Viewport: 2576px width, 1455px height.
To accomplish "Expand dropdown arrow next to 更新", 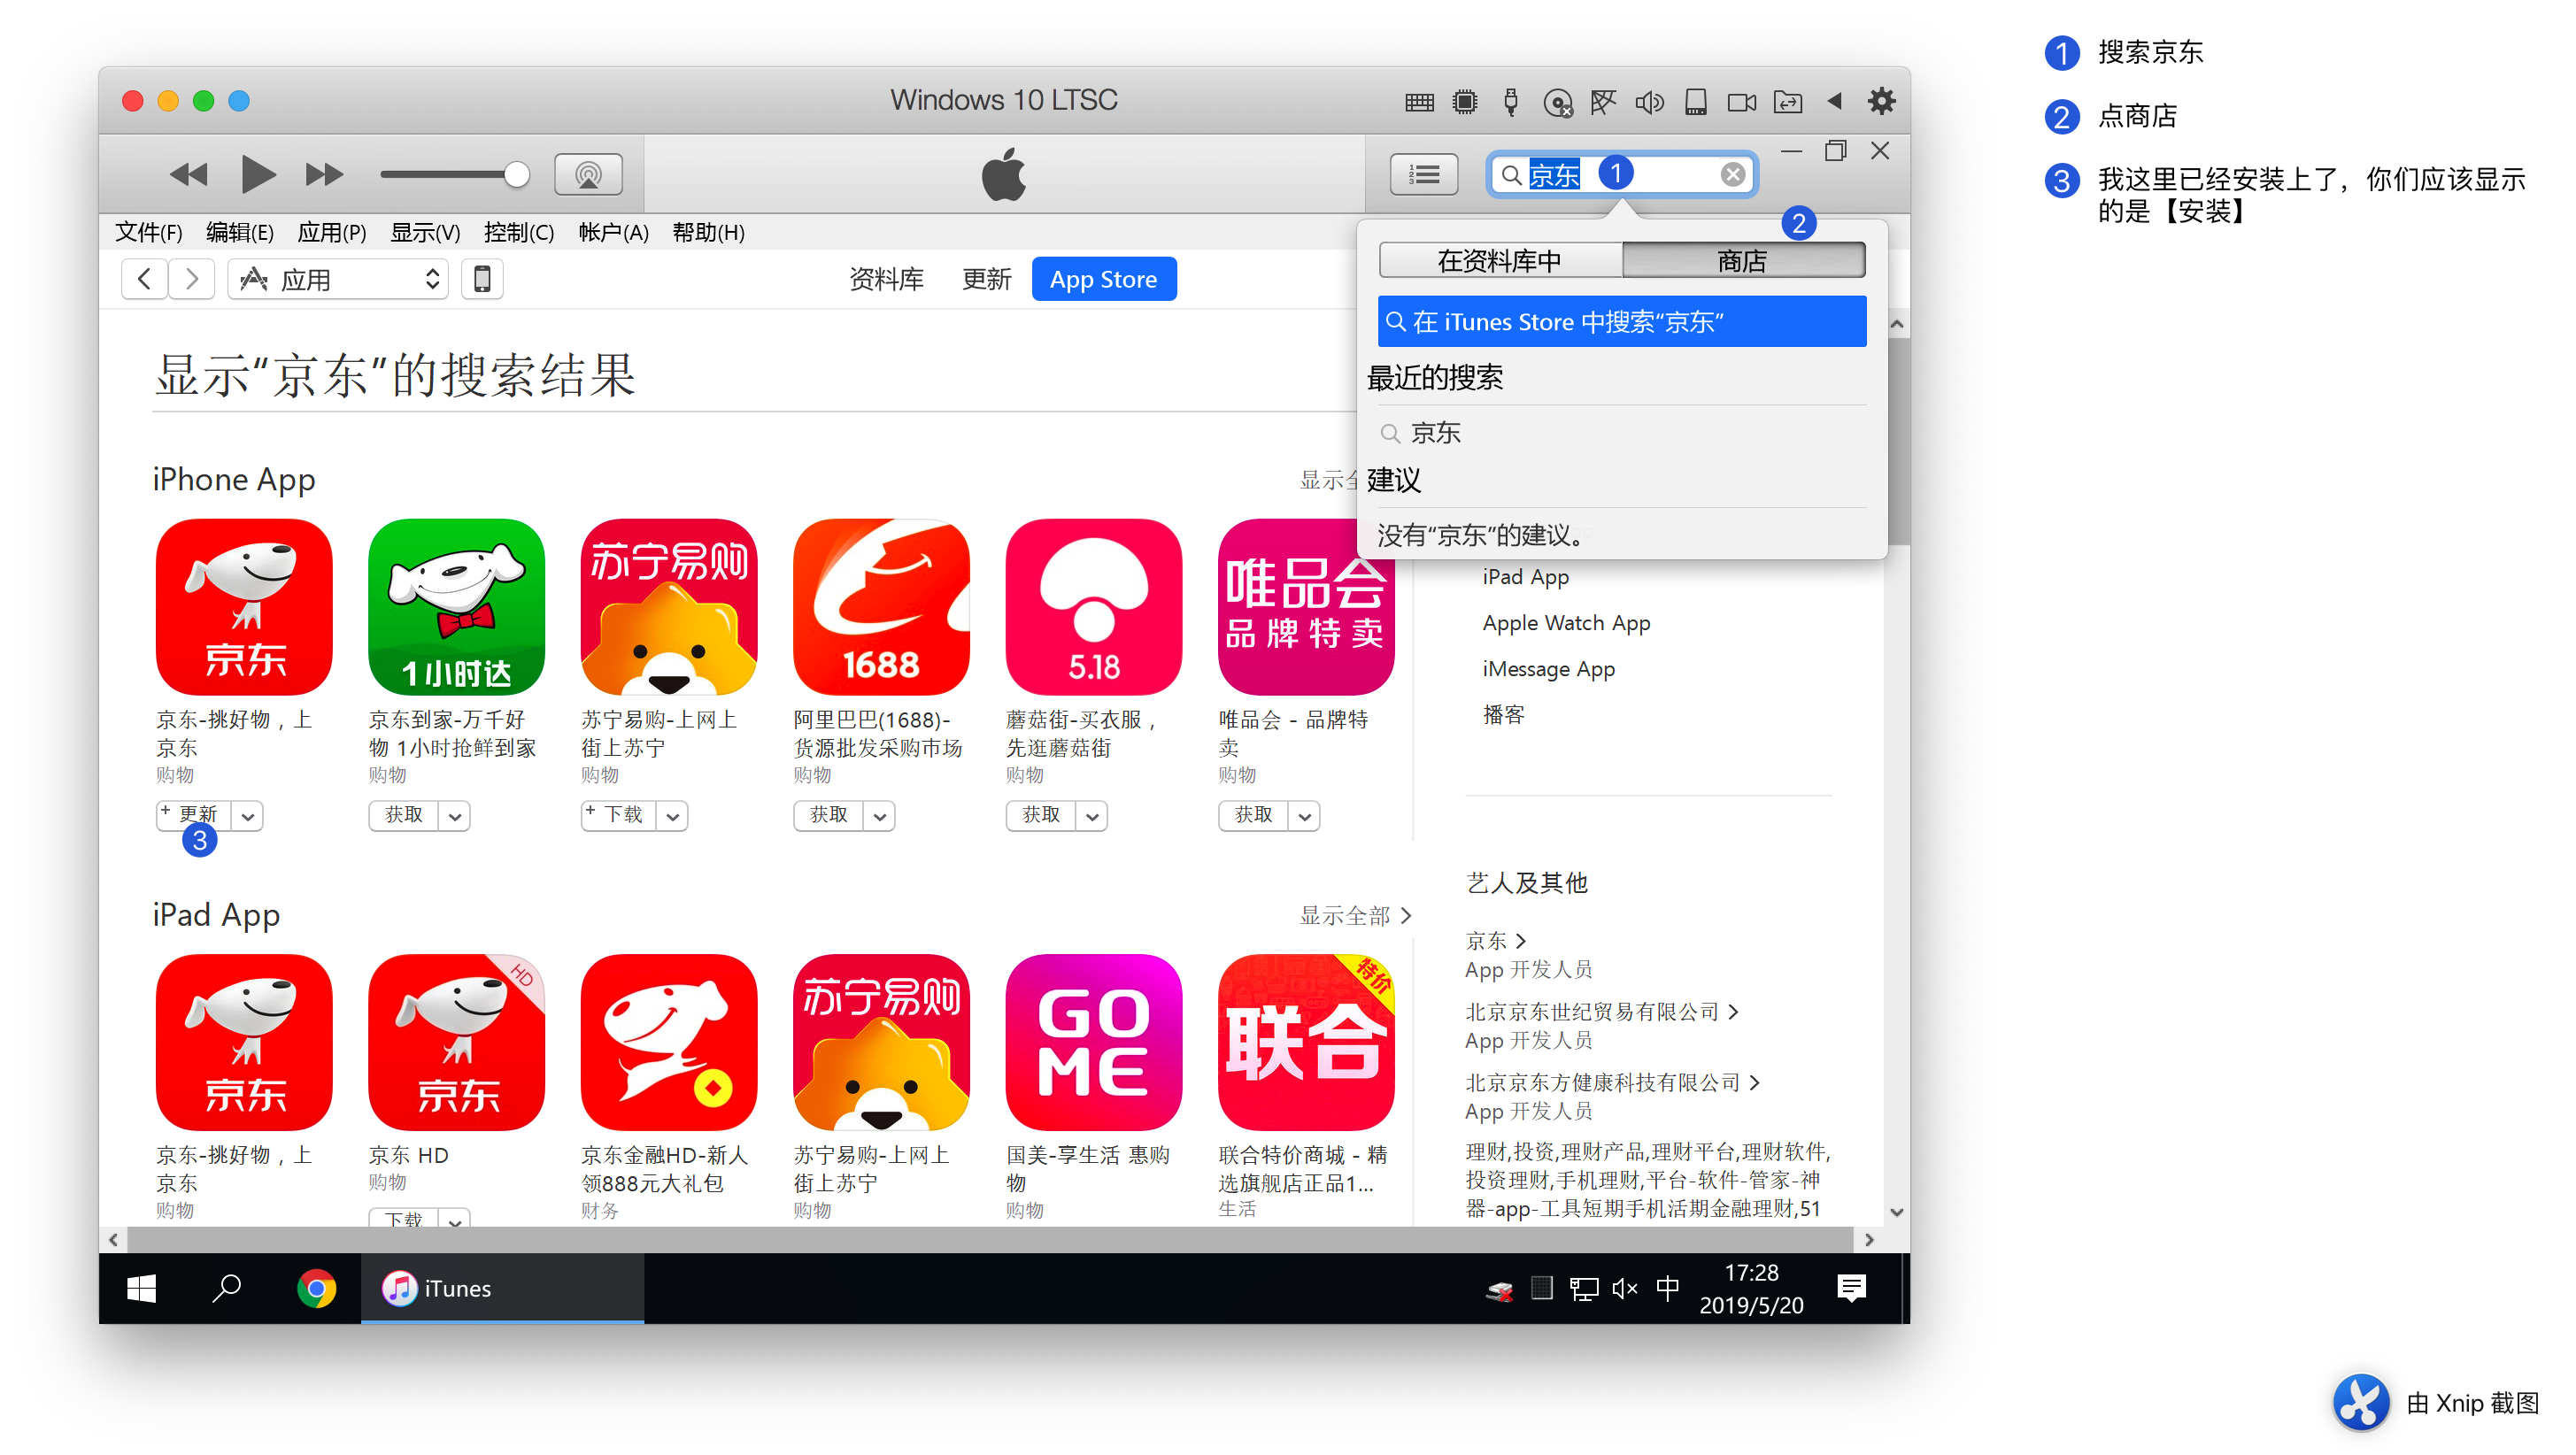I will [x=248, y=816].
